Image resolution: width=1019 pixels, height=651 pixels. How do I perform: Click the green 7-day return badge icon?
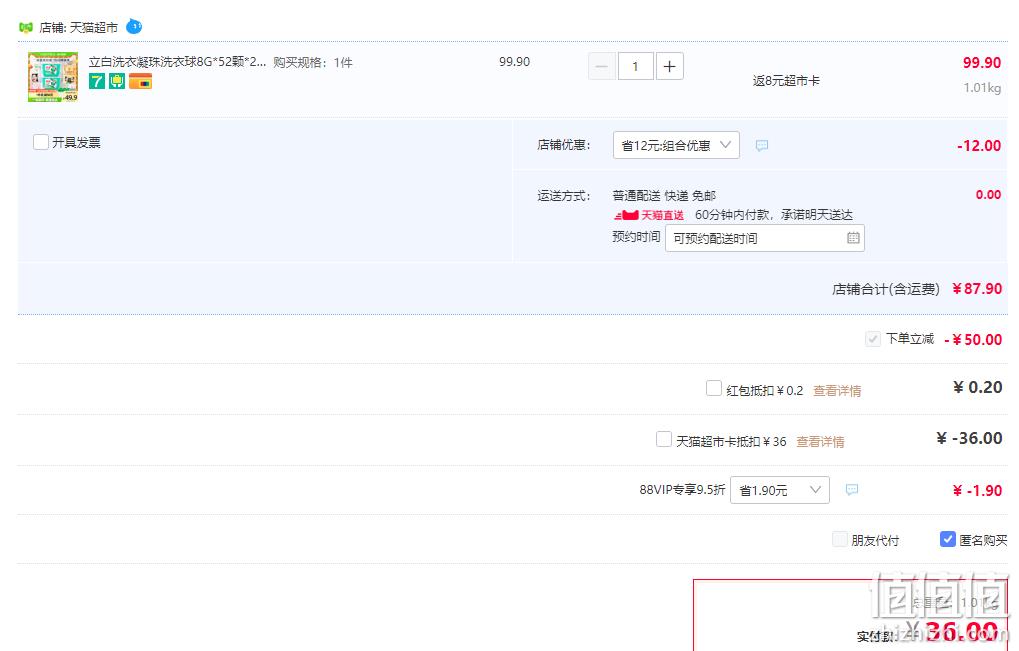pyautogui.click(x=97, y=81)
